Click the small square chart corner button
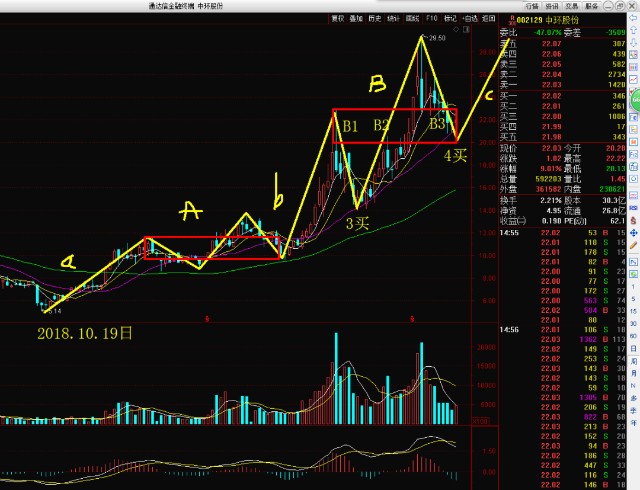The width and height of the screenshot is (640, 490). pyautogui.click(x=466, y=29)
